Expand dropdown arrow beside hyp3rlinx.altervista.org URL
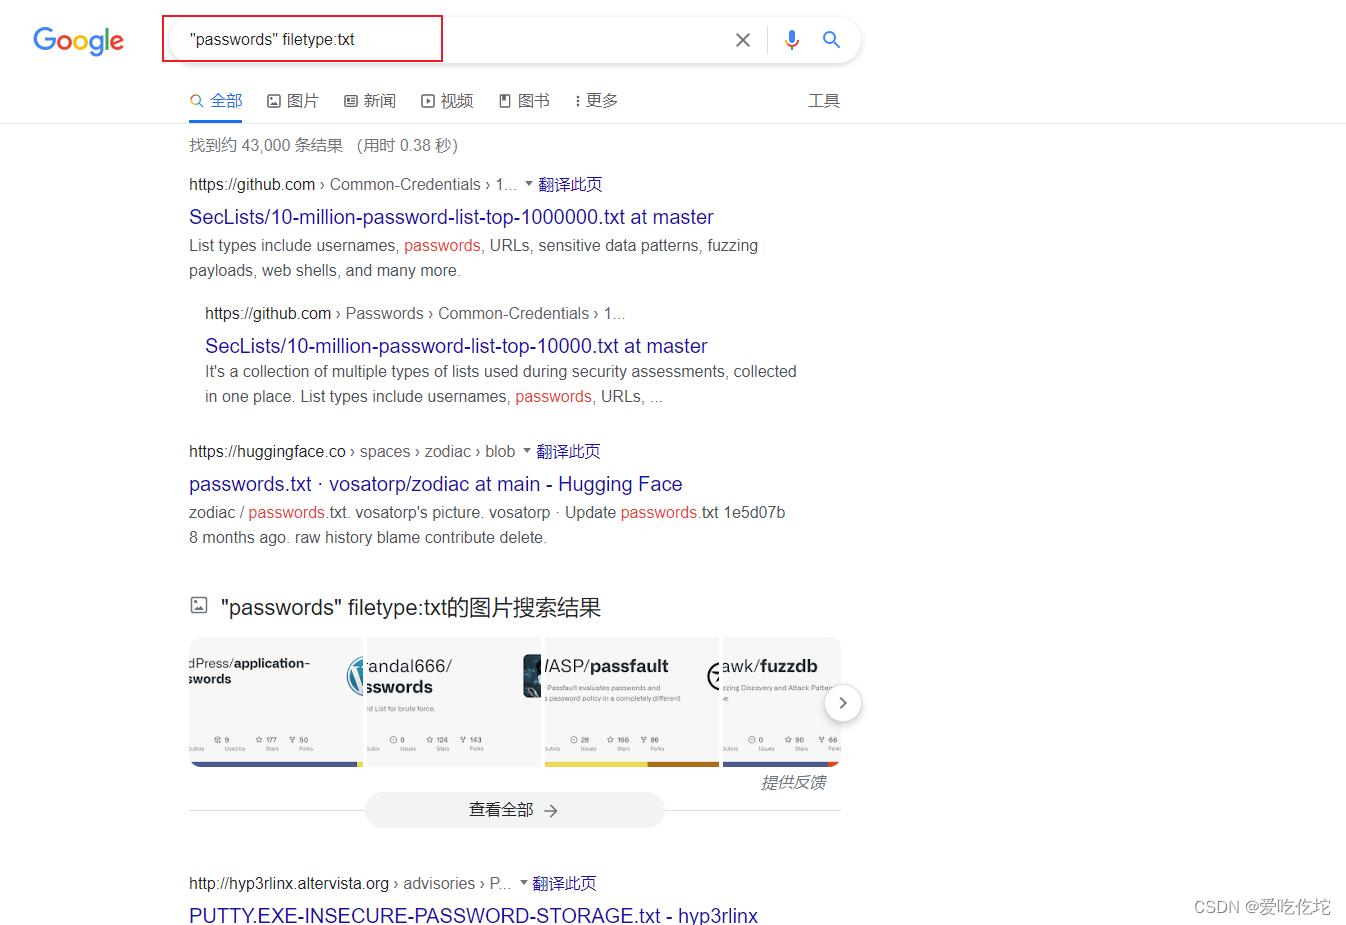This screenshot has width=1346, height=925. pyautogui.click(x=523, y=883)
